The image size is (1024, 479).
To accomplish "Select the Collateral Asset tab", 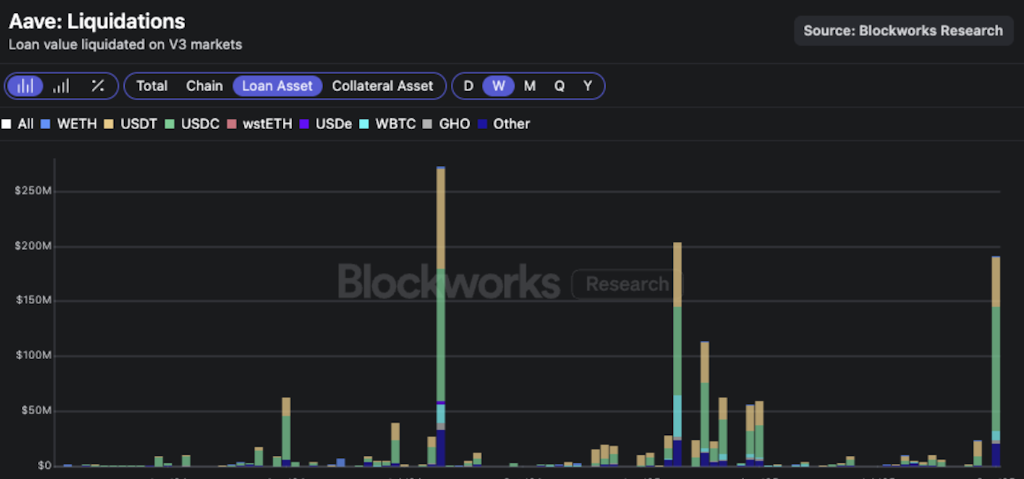I will 382,86.
